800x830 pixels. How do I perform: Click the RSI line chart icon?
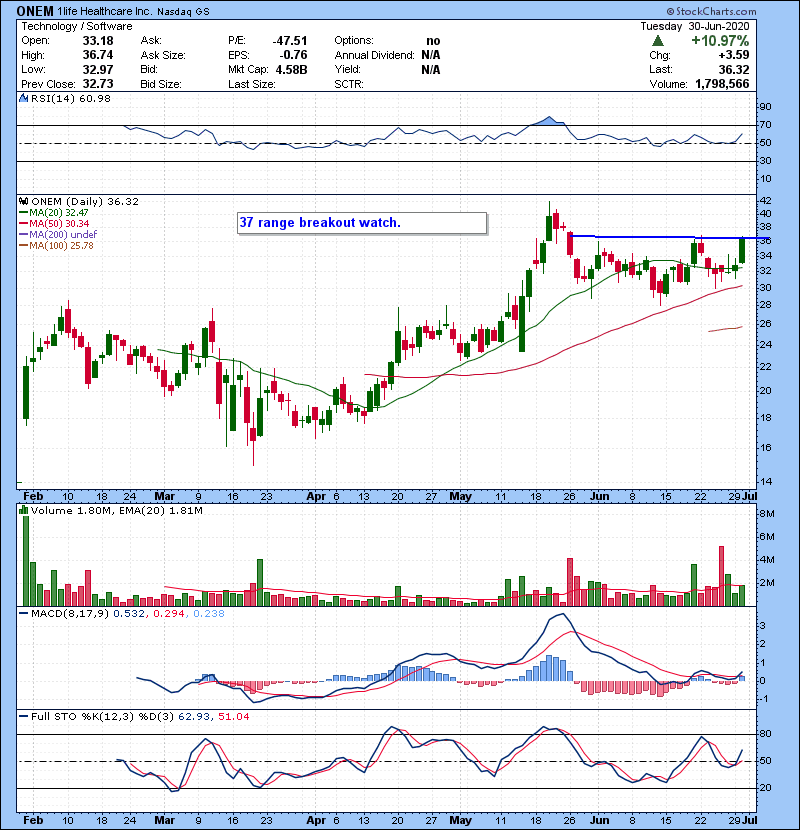pyautogui.click(x=24, y=98)
